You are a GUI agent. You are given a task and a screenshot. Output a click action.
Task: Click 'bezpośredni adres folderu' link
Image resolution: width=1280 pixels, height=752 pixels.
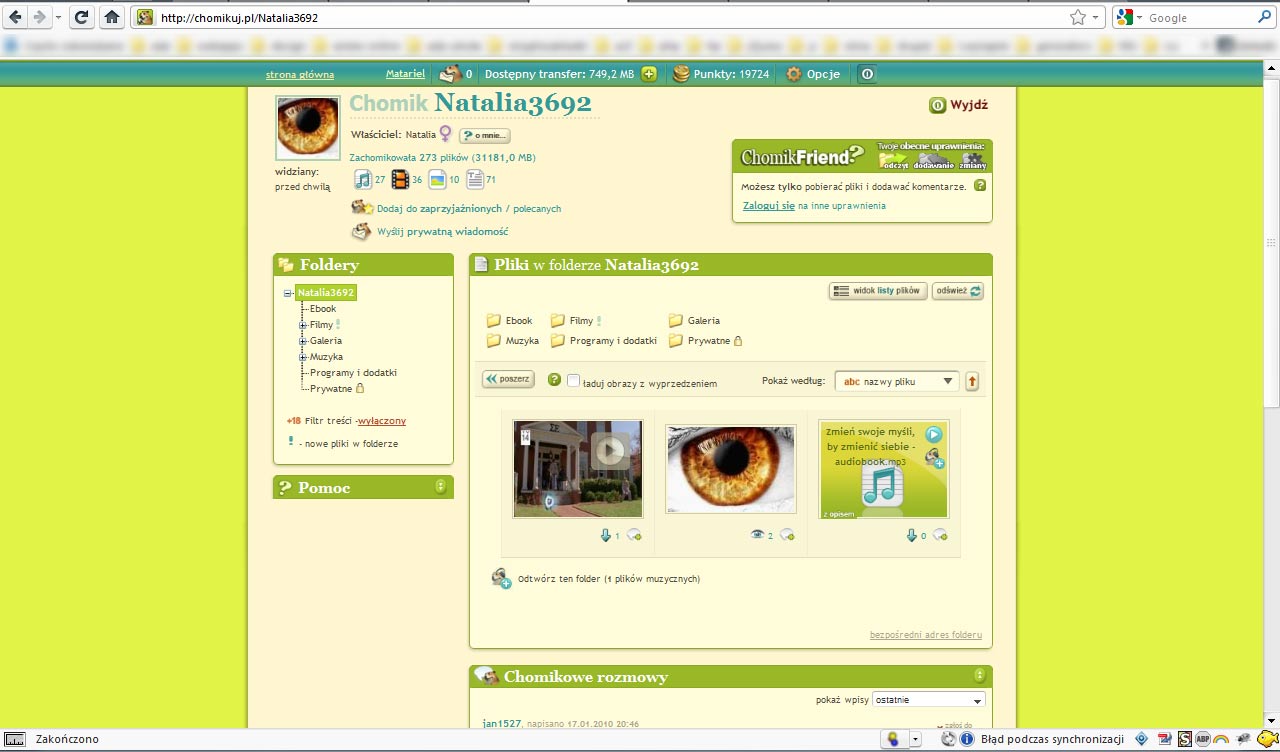(x=926, y=635)
